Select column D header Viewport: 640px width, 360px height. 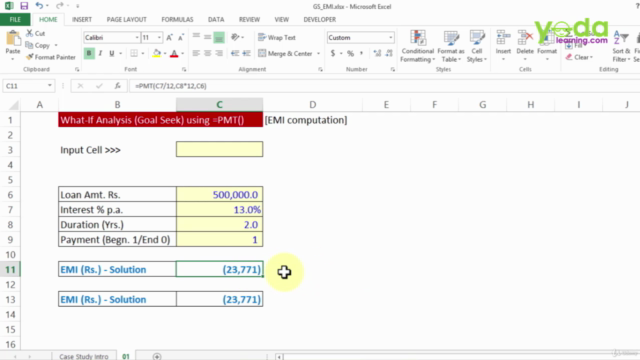pyautogui.click(x=312, y=104)
